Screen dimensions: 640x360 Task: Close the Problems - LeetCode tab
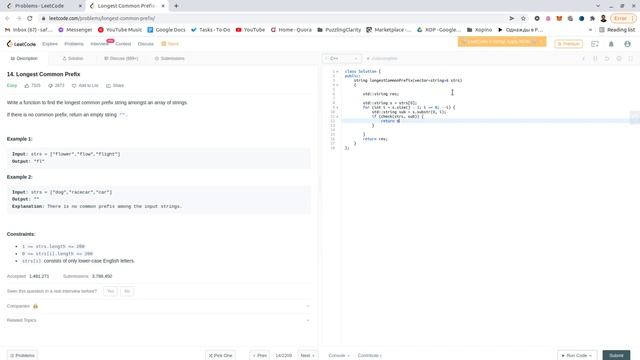coord(80,6)
